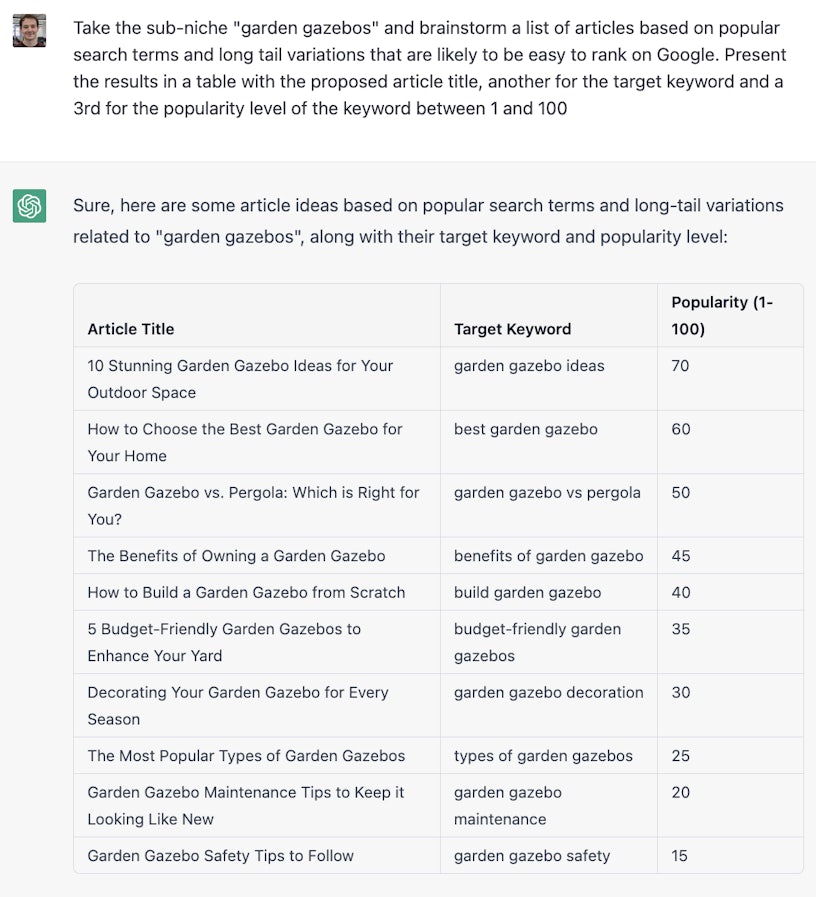Click the "Popularity (1-100)" column header

coord(722,315)
